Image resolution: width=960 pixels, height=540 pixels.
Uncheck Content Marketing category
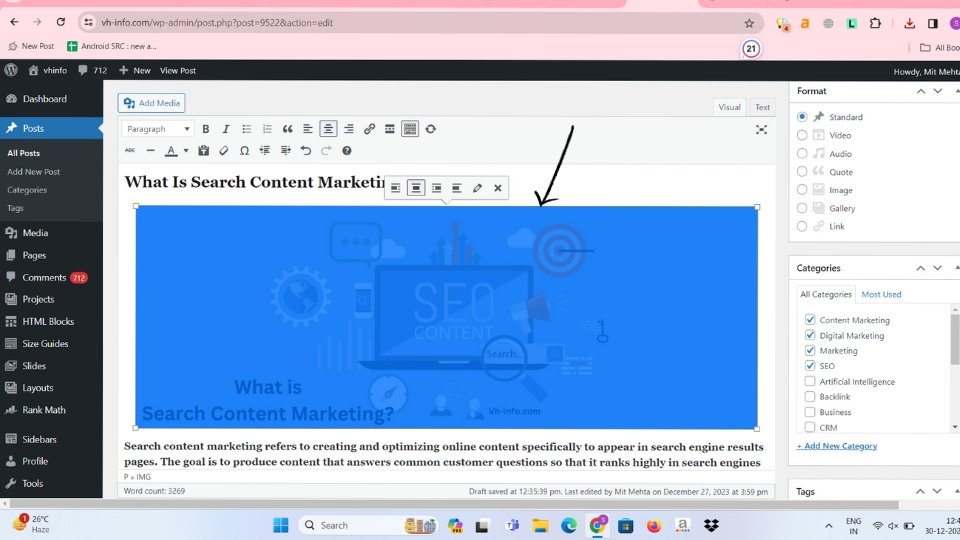click(810, 320)
